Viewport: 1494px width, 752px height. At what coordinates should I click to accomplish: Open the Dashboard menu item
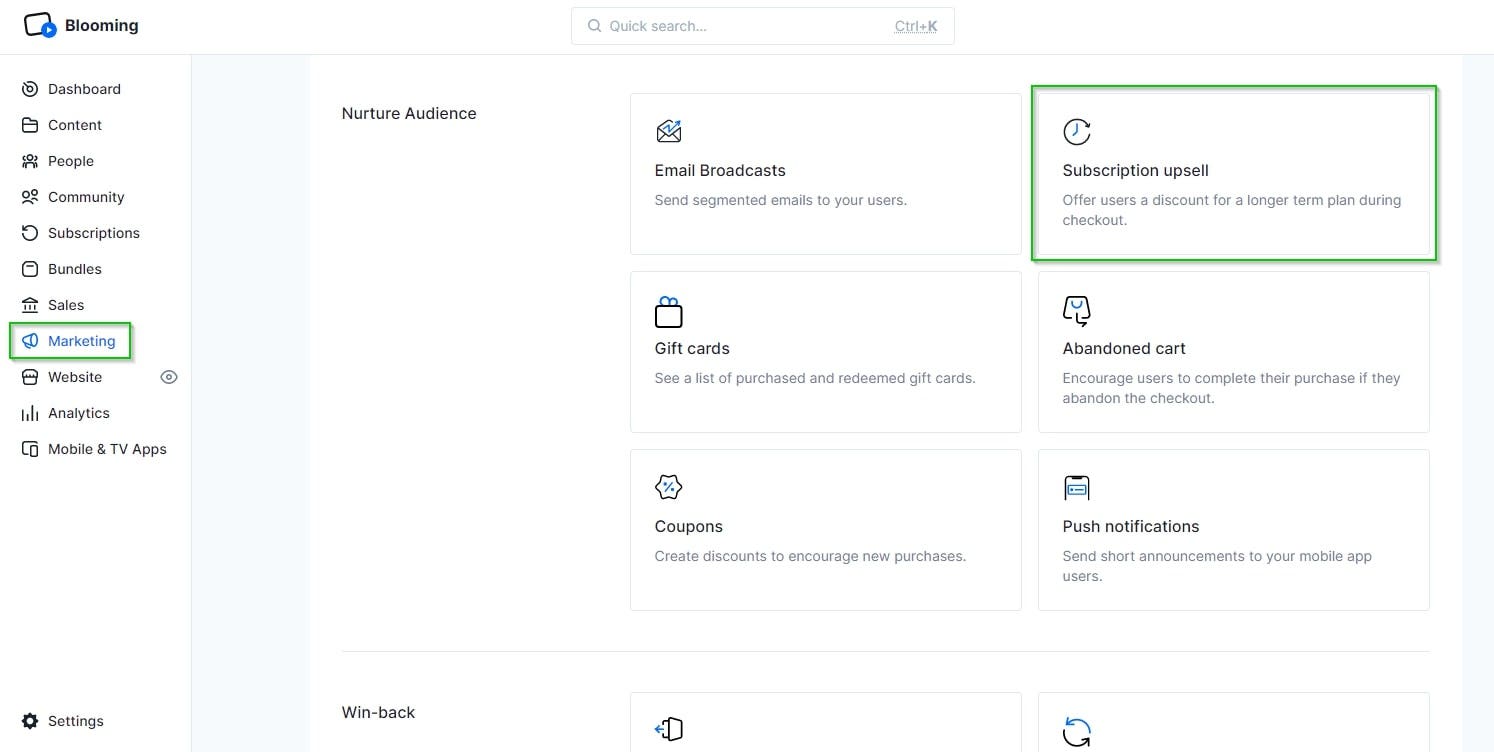coord(84,89)
